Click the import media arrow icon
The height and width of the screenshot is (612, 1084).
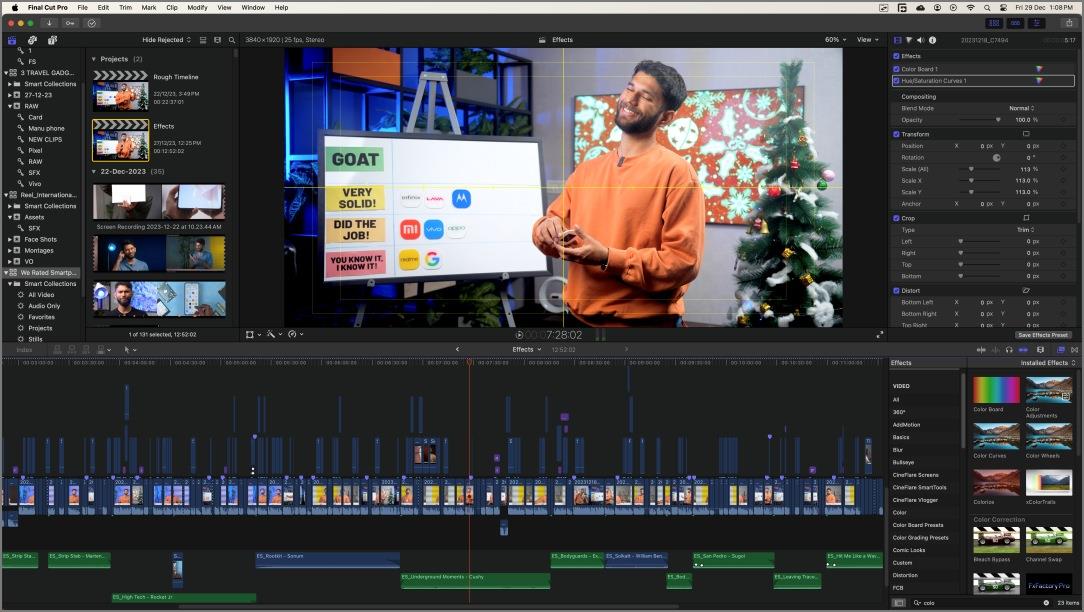[49, 23]
